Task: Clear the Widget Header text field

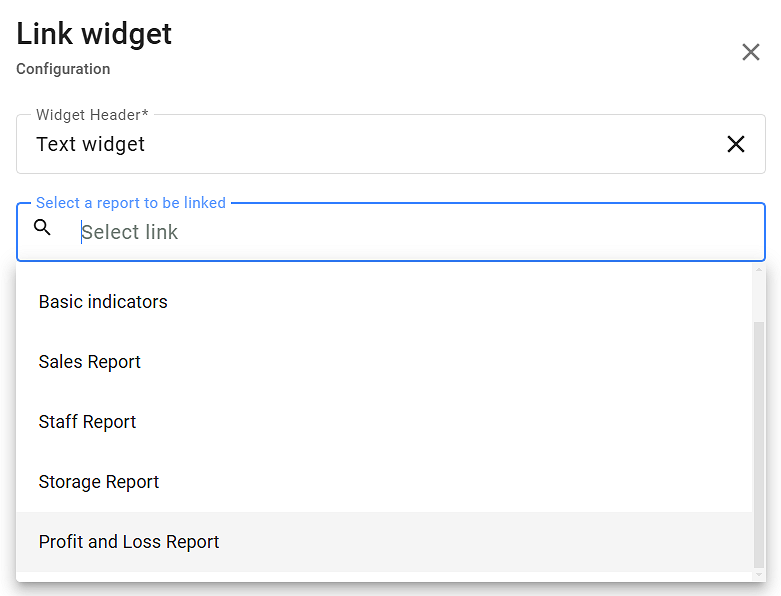Action: 736,144
